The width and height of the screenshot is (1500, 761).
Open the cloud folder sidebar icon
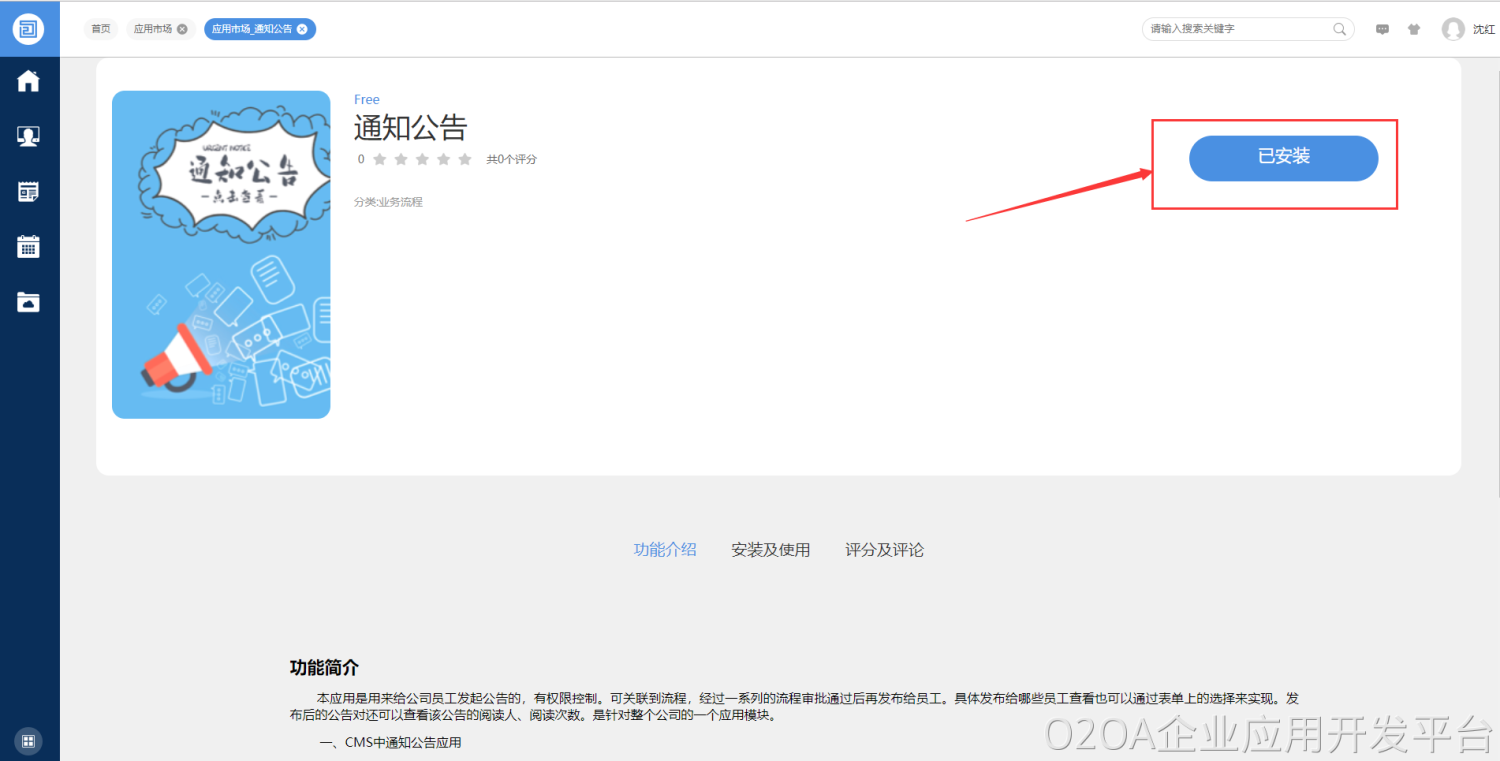click(29, 302)
